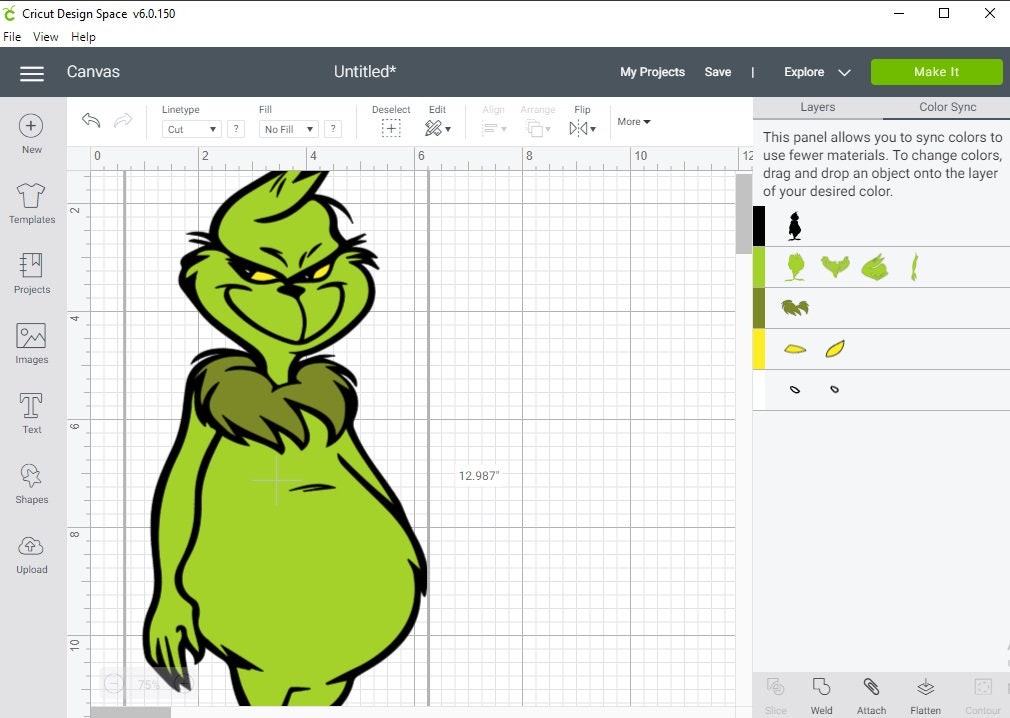Click the Make It button
The image size is (1010, 718).
click(937, 72)
